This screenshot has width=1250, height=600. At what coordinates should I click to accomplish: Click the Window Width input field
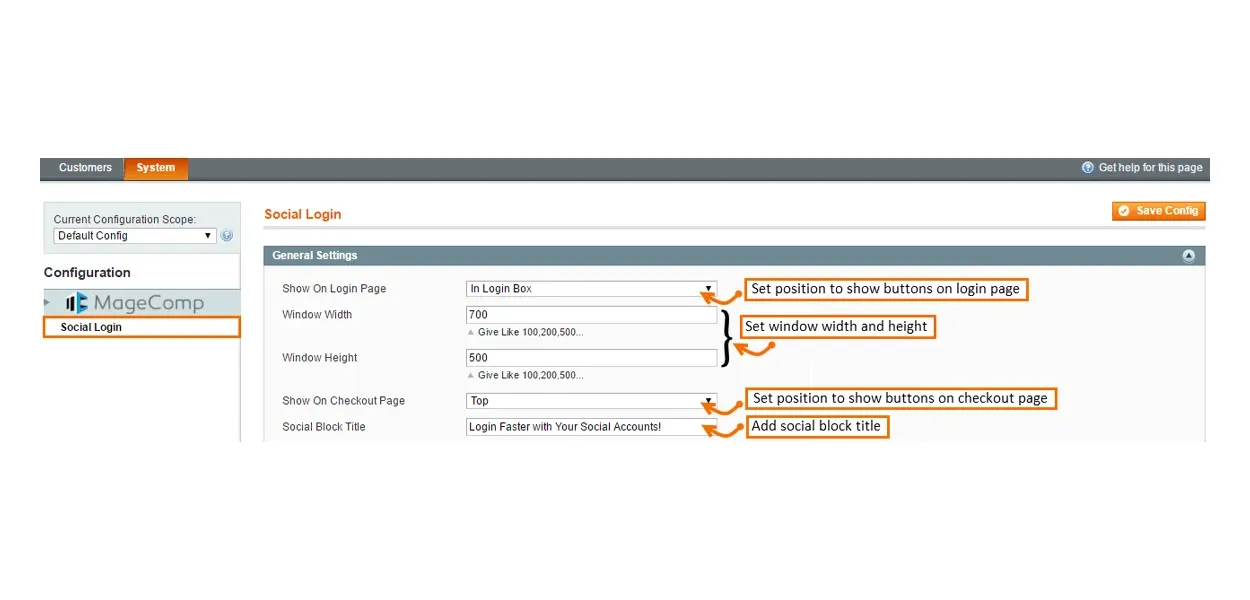tap(591, 315)
